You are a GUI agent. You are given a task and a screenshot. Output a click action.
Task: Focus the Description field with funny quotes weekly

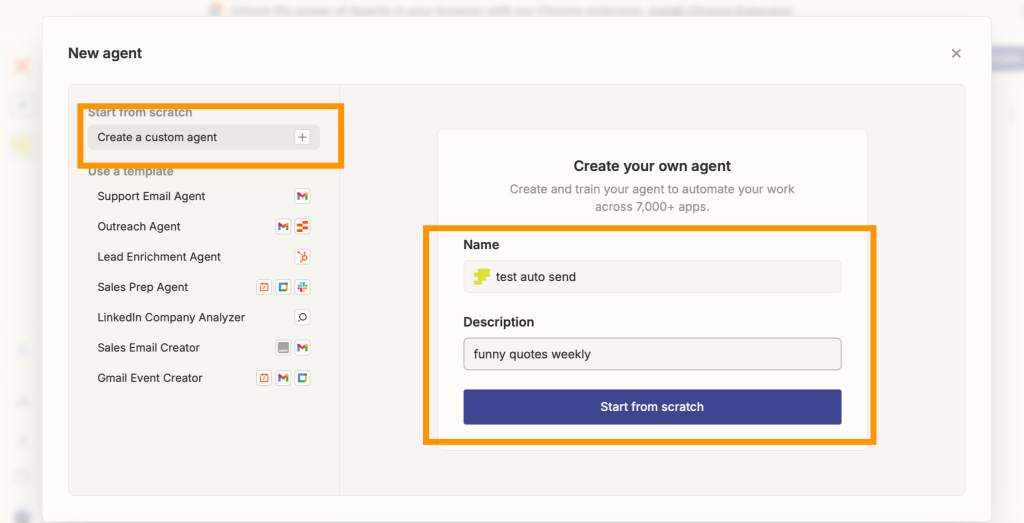pyautogui.click(x=652, y=354)
